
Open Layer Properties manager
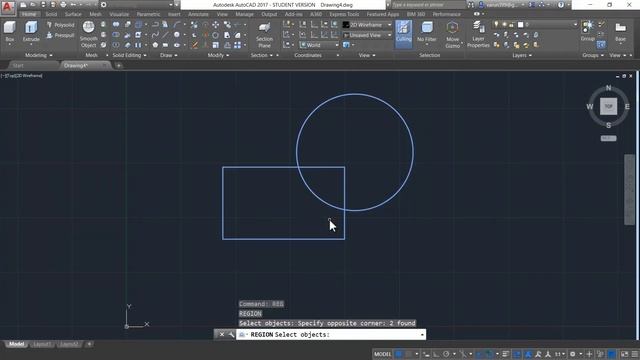coord(478,34)
